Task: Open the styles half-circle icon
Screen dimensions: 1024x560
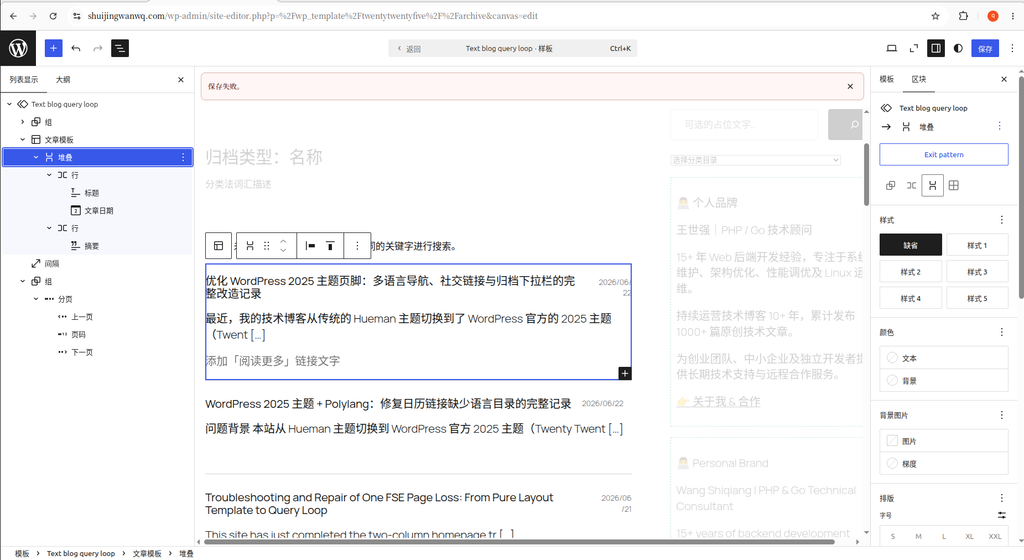Action: [958, 48]
